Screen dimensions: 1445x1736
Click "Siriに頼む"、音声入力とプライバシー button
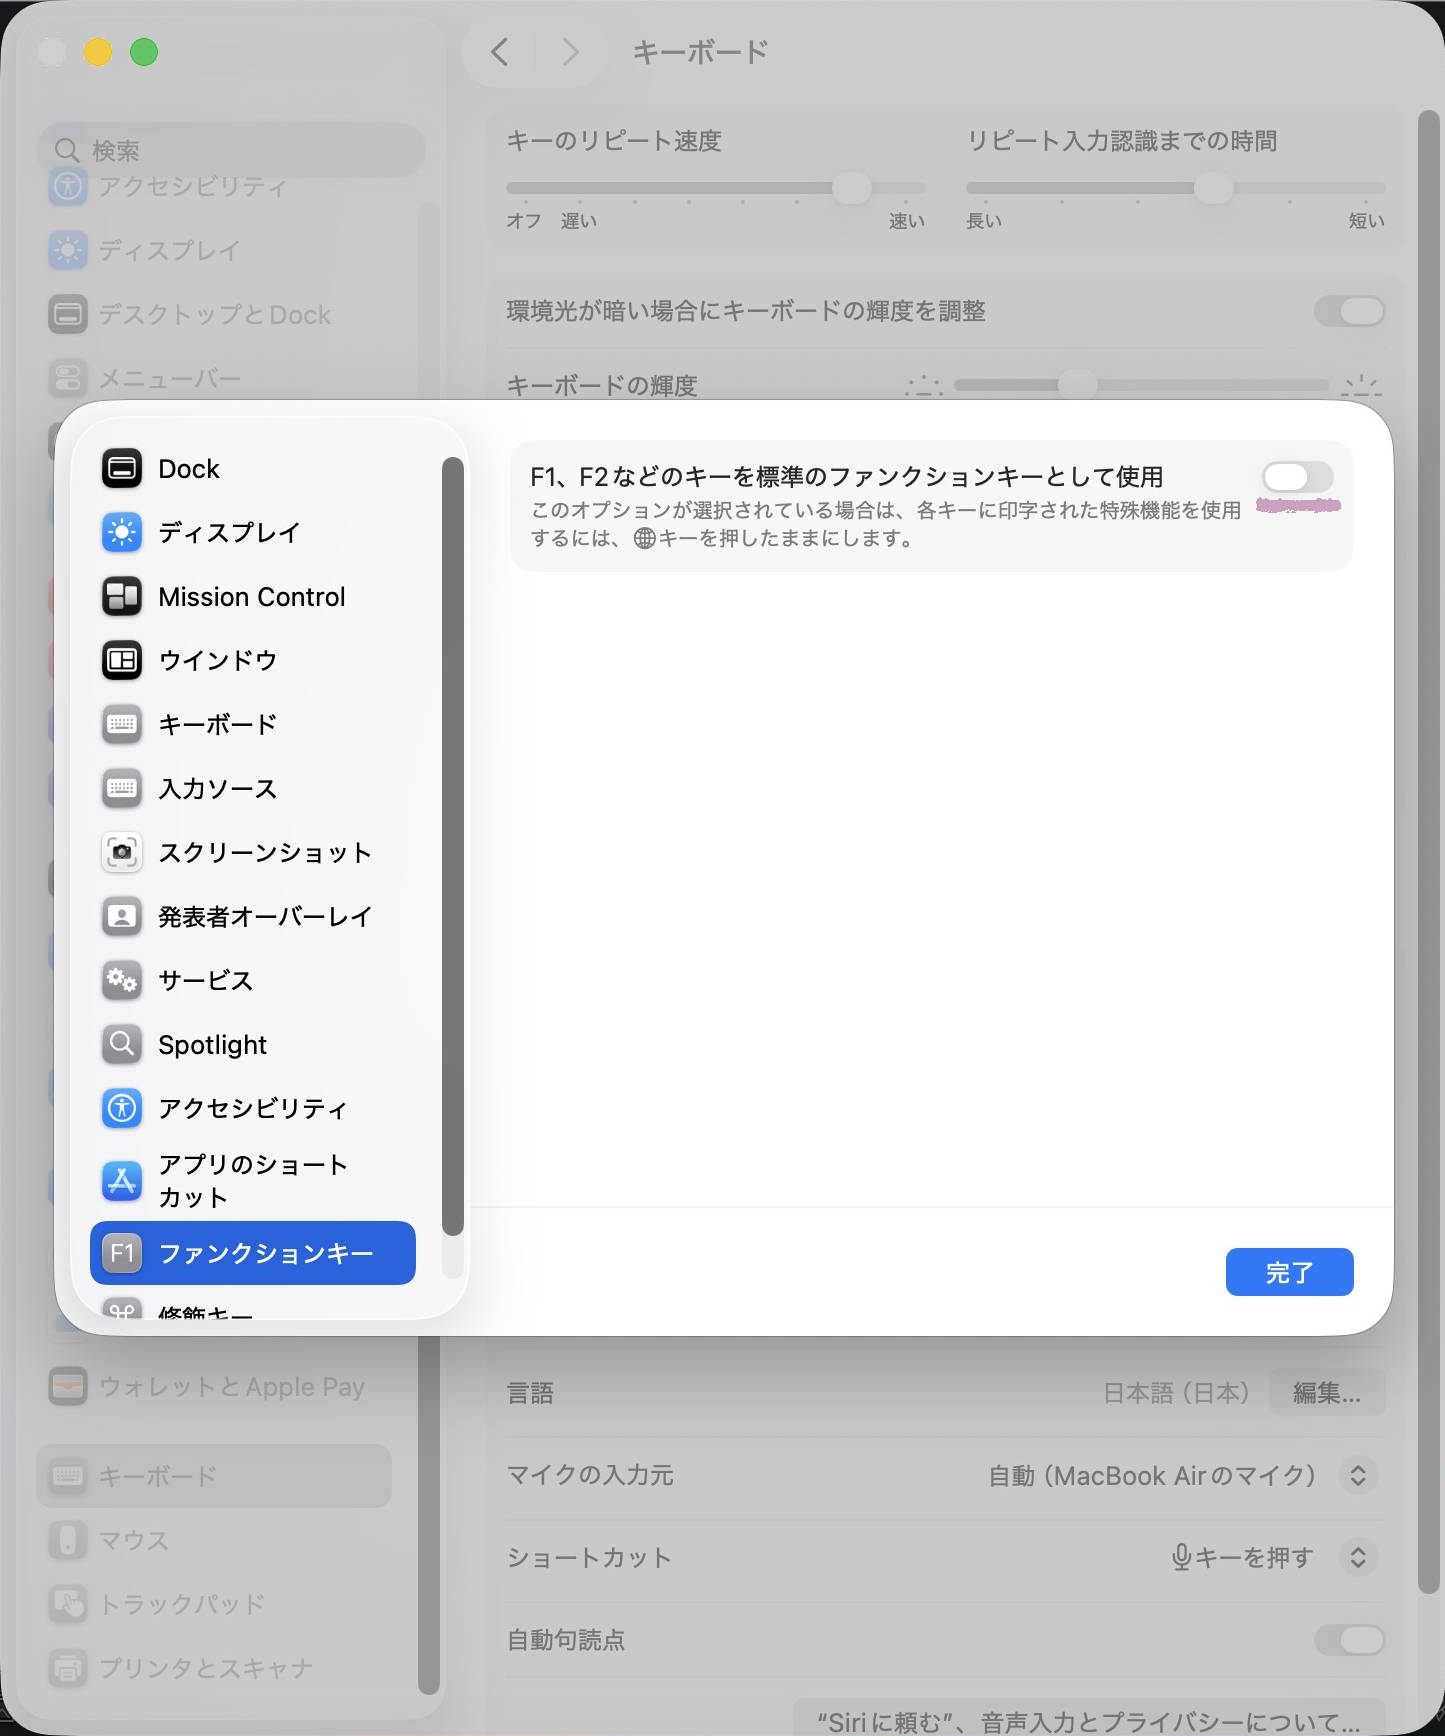tap(1089, 1720)
